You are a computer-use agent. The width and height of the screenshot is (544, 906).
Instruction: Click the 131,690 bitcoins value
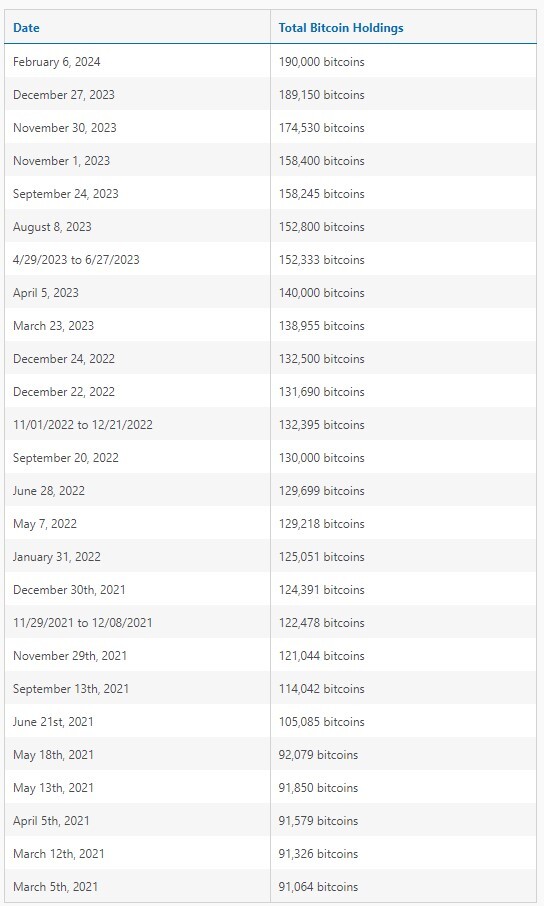point(321,391)
